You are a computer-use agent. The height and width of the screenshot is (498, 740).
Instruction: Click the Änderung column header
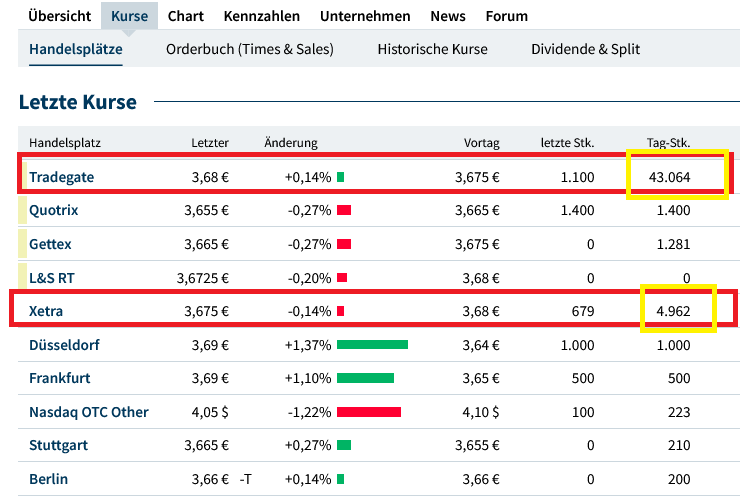point(291,143)
